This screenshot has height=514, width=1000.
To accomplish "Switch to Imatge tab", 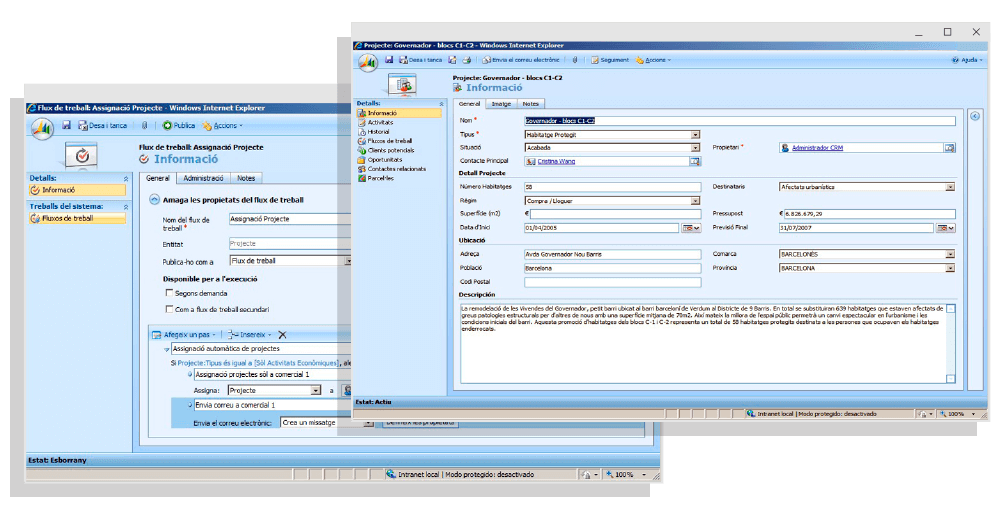I will 501,103.
